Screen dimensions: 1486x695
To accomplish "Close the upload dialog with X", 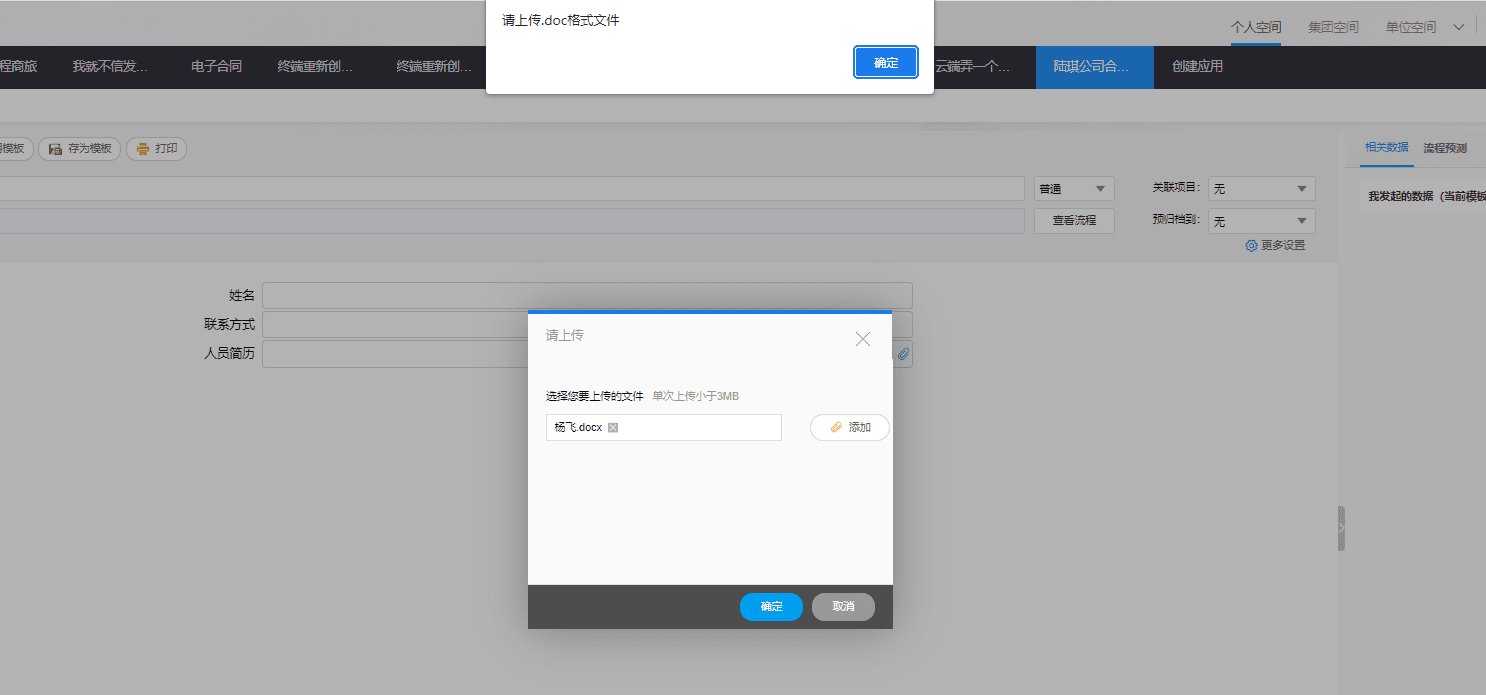I will click(x=863, y=339).
